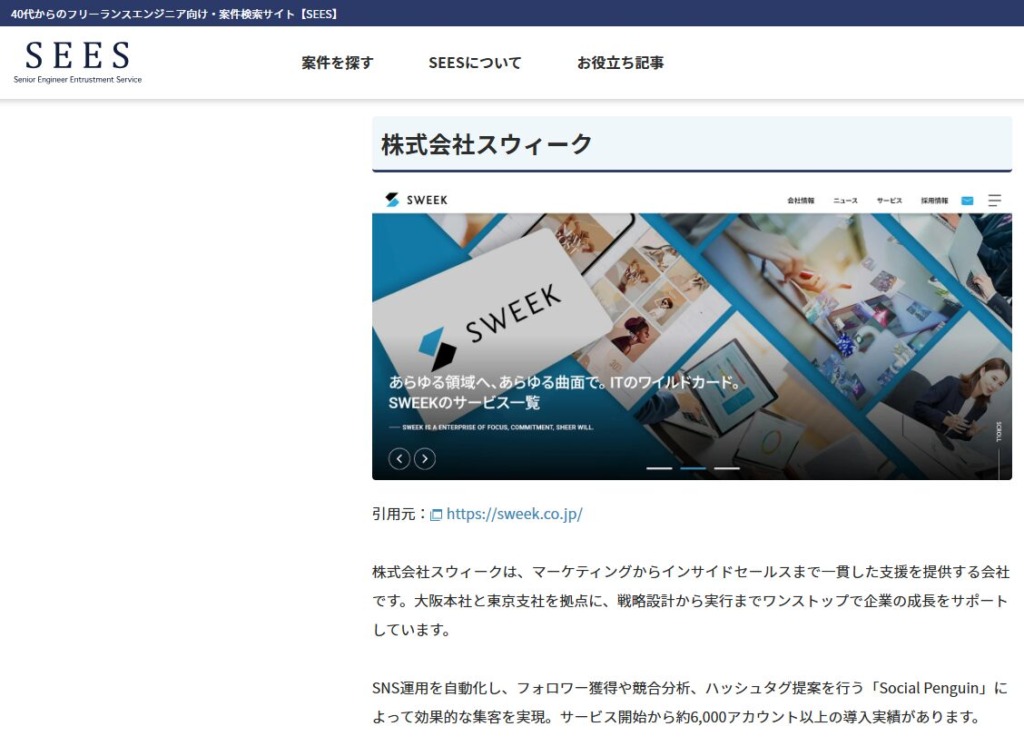Select the highlighted middle slide indicator
This screenshot has height=746, width=1024.
point(693,468)
